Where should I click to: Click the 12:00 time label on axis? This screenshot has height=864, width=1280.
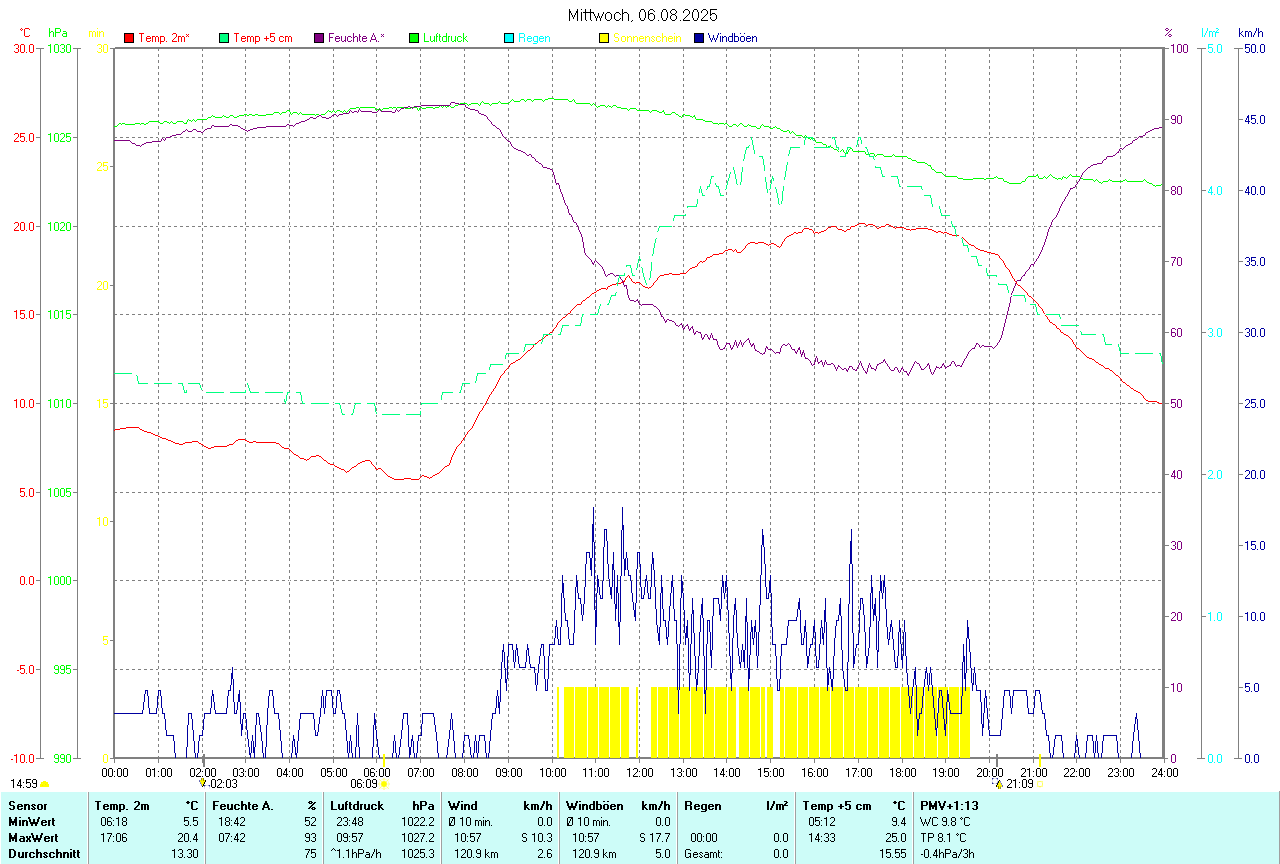[639, 772]
